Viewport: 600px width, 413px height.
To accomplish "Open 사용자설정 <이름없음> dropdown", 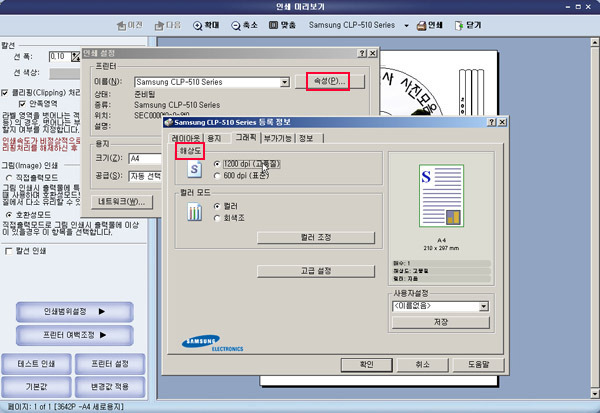I will 484,306.
